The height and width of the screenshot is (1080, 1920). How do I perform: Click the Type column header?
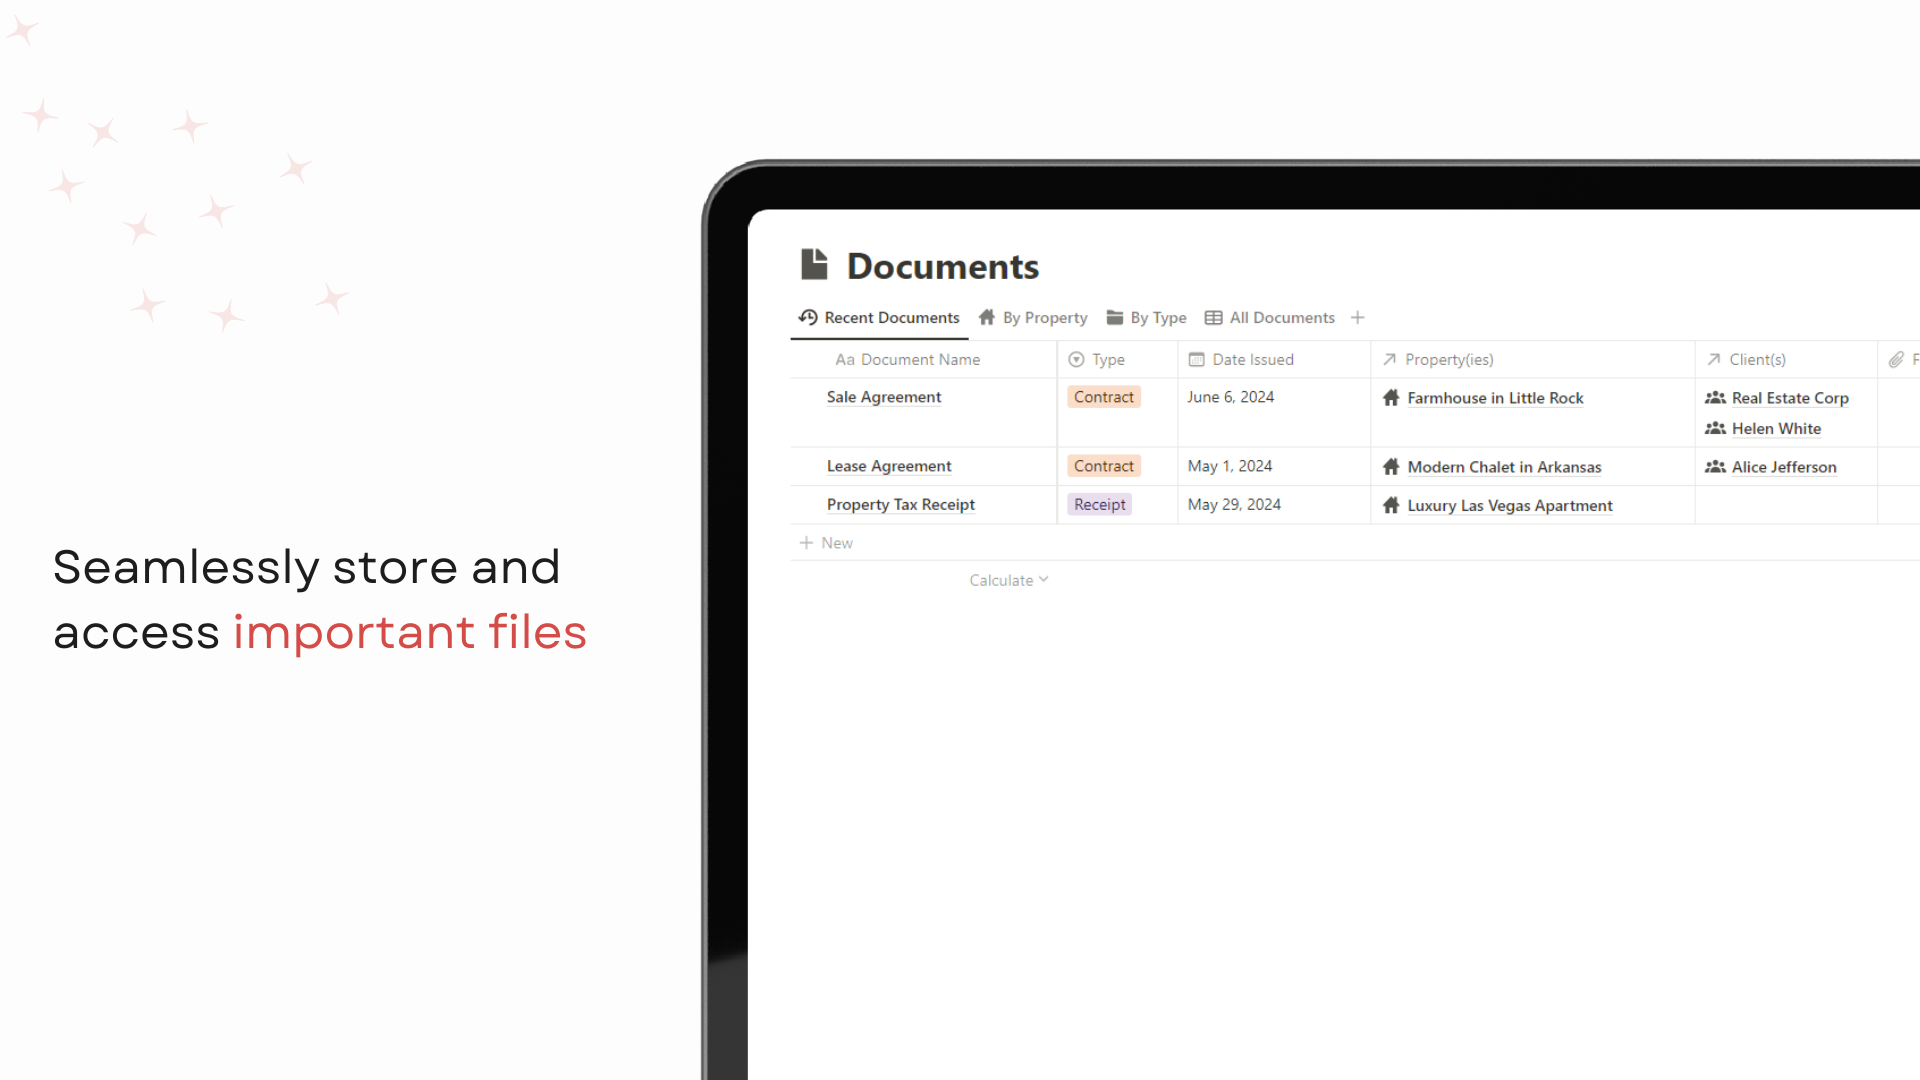click(x=1117, y=359)
